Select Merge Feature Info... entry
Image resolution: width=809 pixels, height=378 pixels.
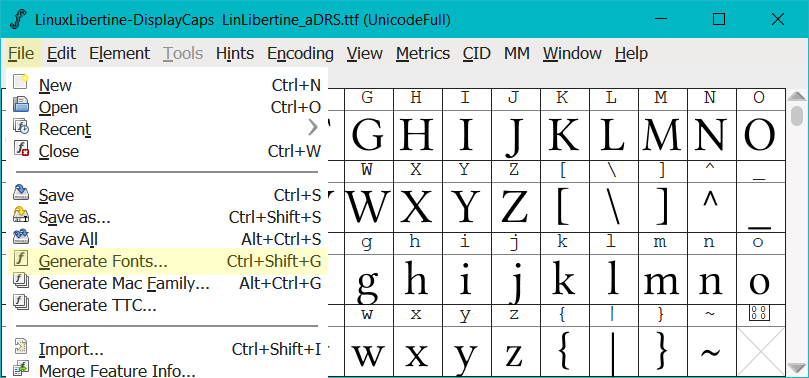click(x=168, y=370)
